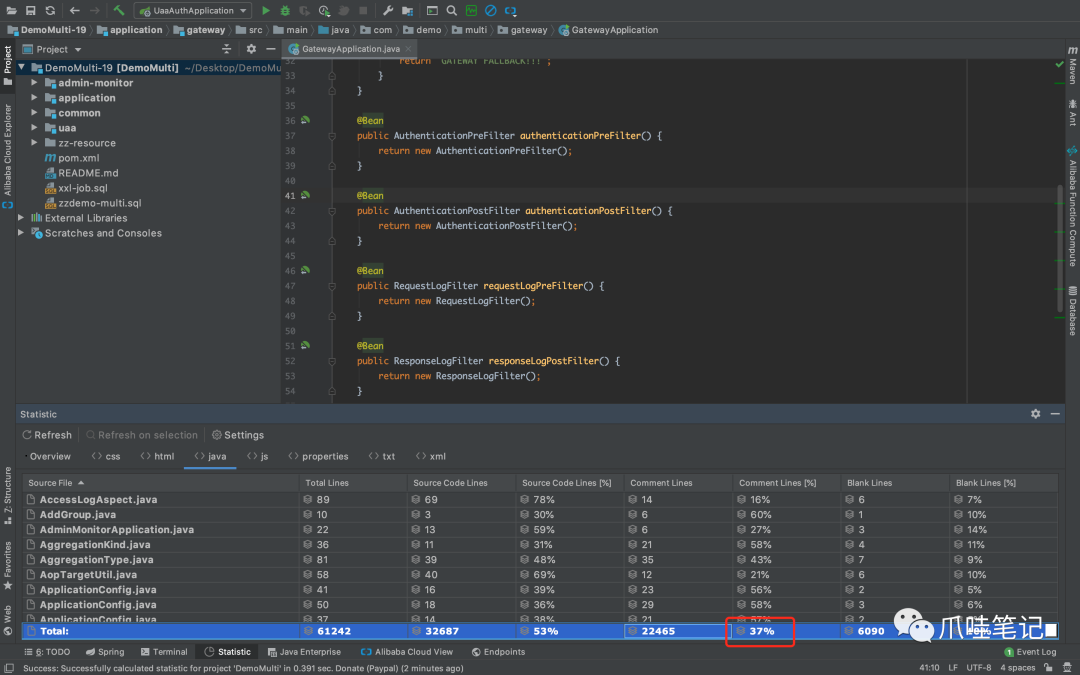Open Project Structure toolbar icon
1080x675 pixels.
[408, 10]
